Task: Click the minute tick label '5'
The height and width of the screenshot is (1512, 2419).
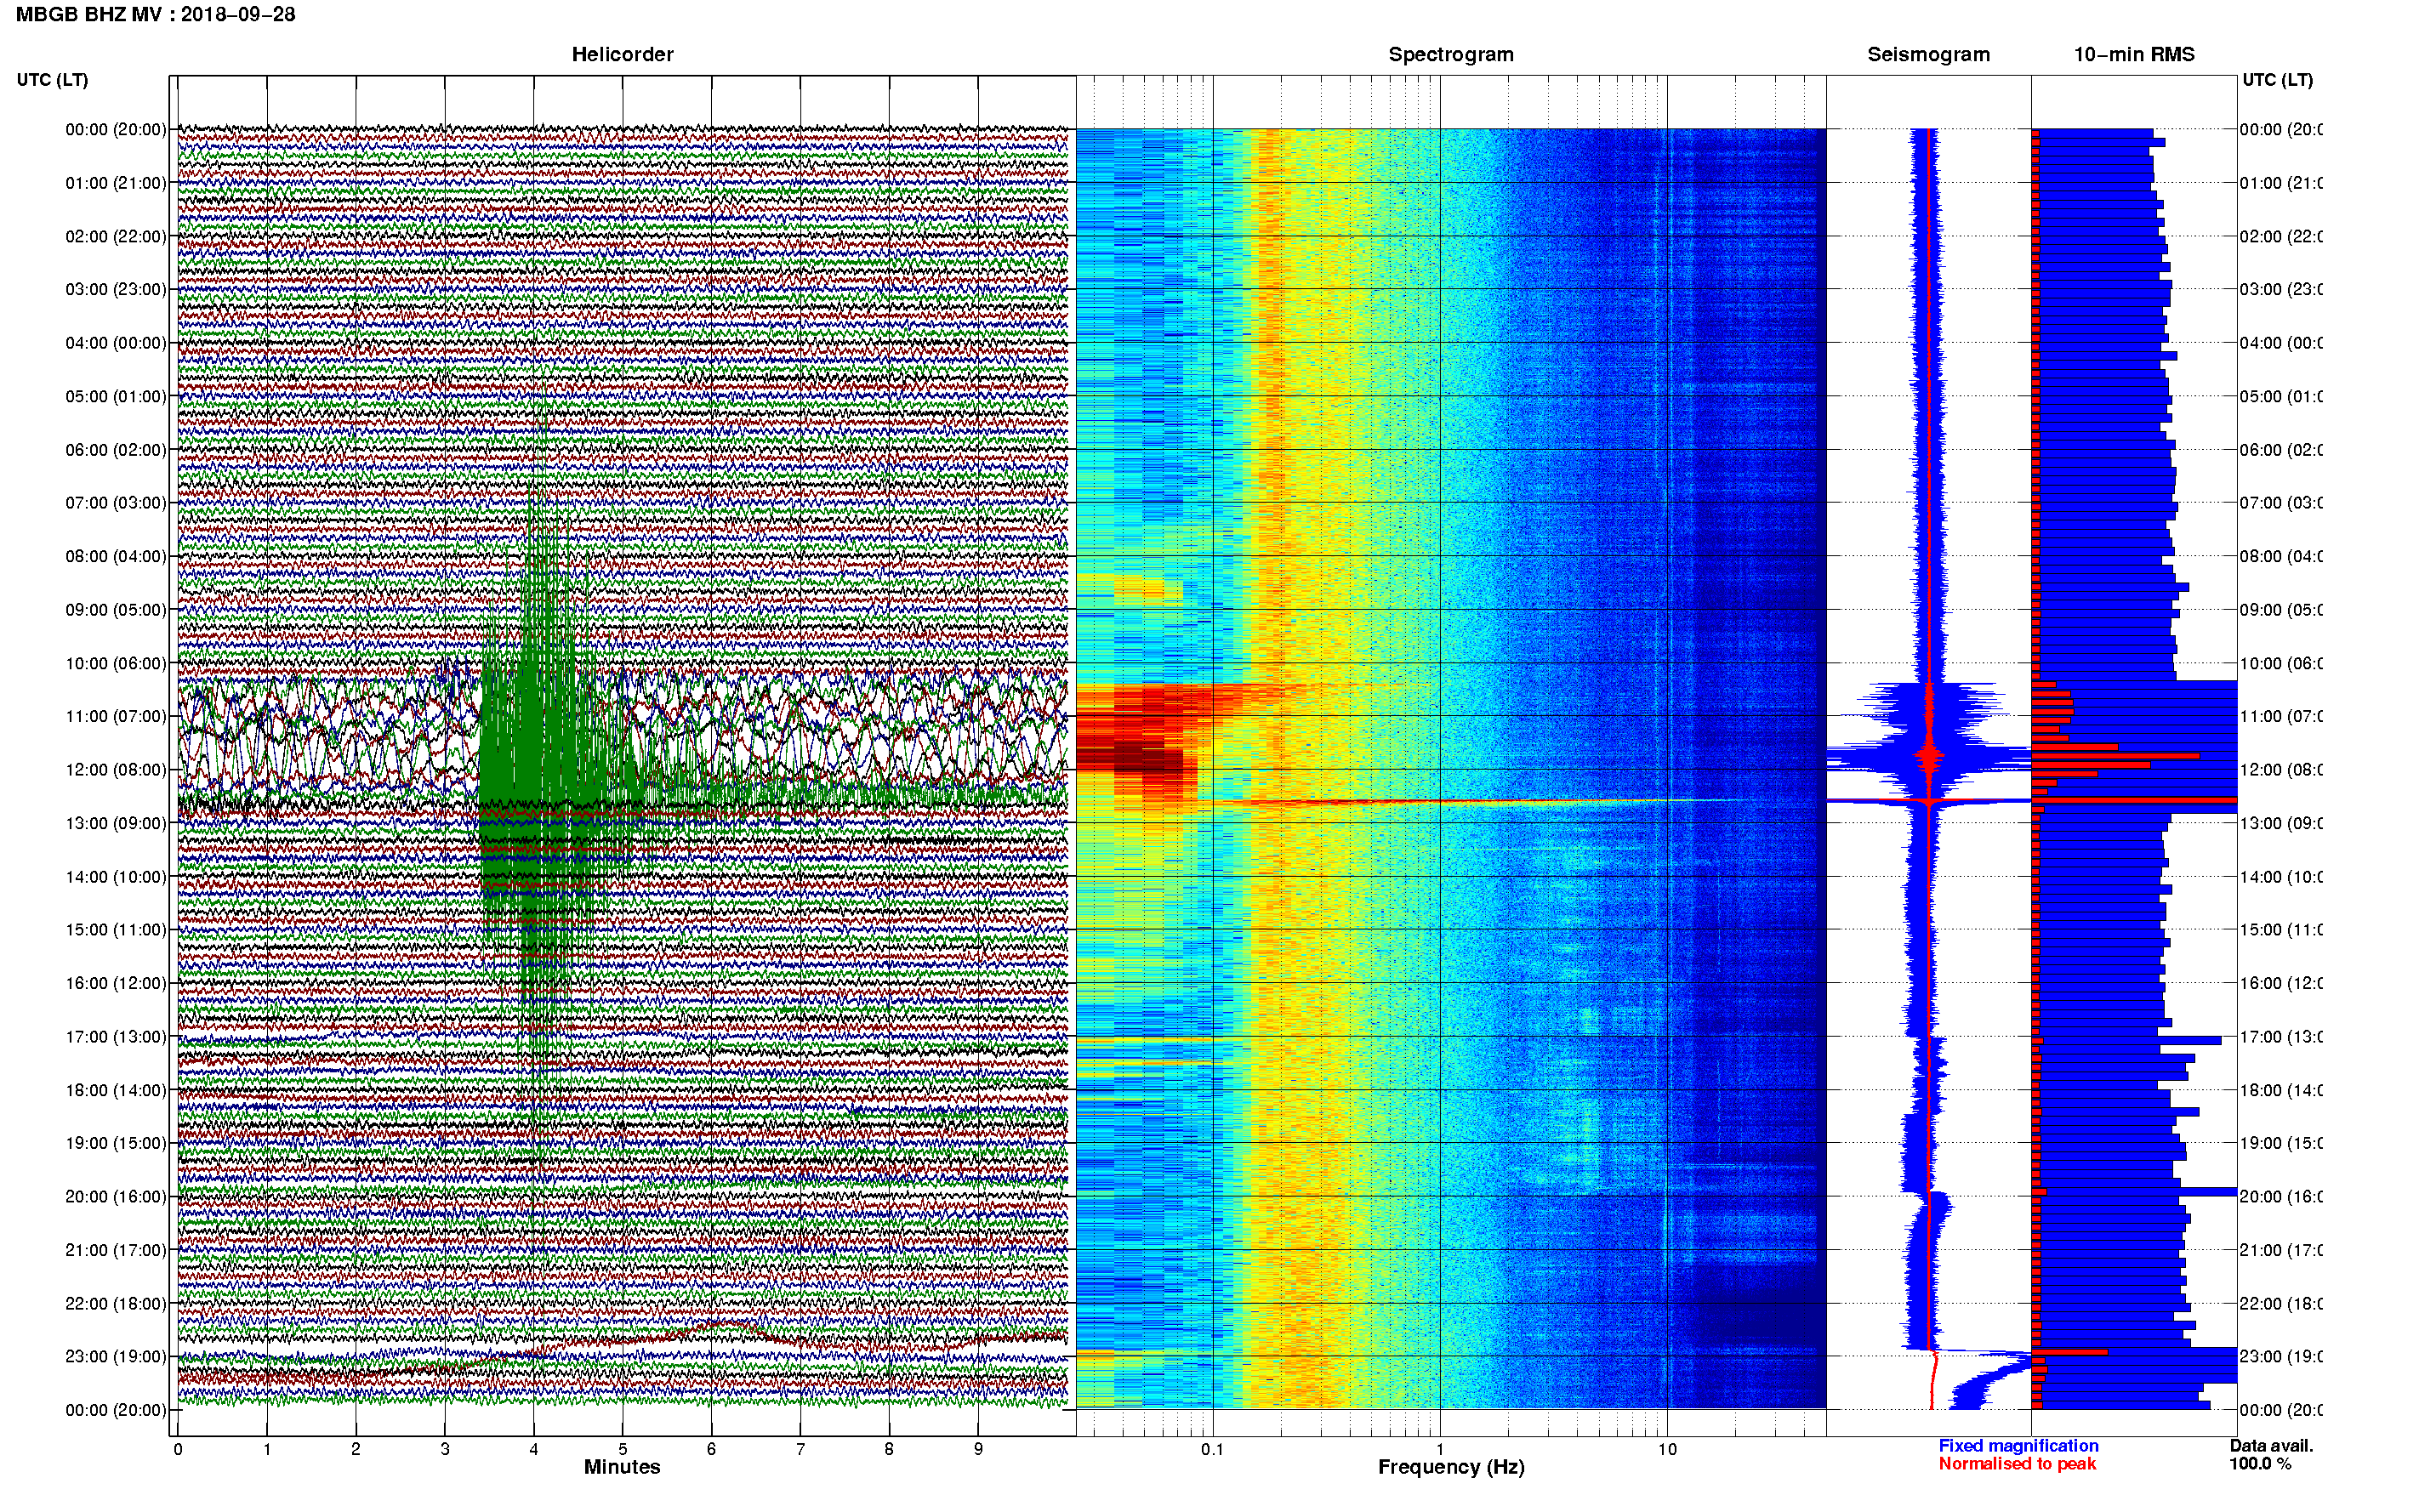Action: [x=622, y=1449]
